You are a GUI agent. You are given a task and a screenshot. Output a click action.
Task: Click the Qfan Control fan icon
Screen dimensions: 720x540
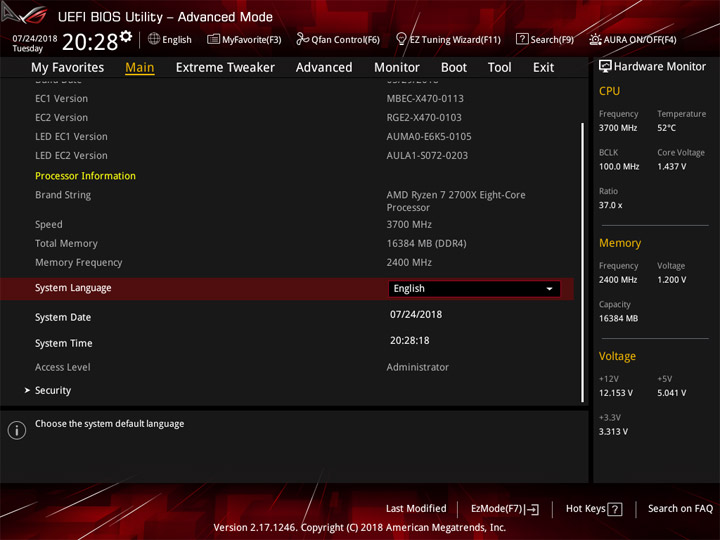302,39
